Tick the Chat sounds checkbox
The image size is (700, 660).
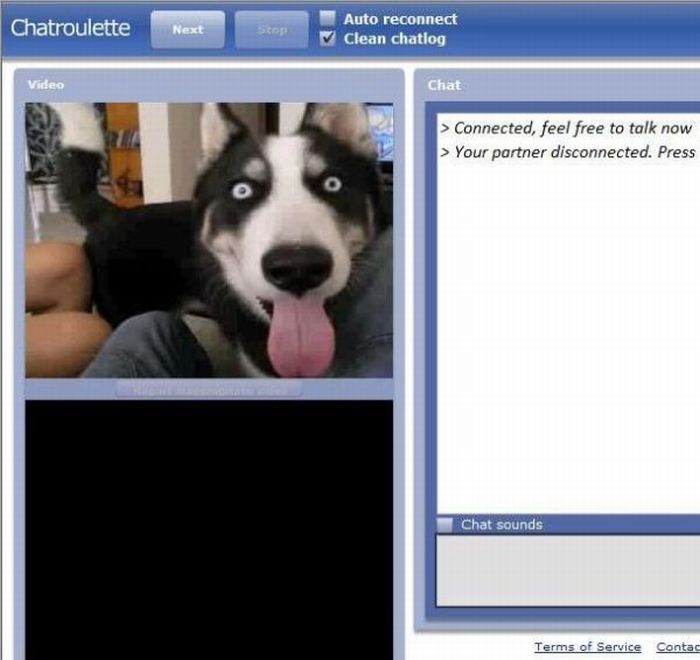point(445,524)
